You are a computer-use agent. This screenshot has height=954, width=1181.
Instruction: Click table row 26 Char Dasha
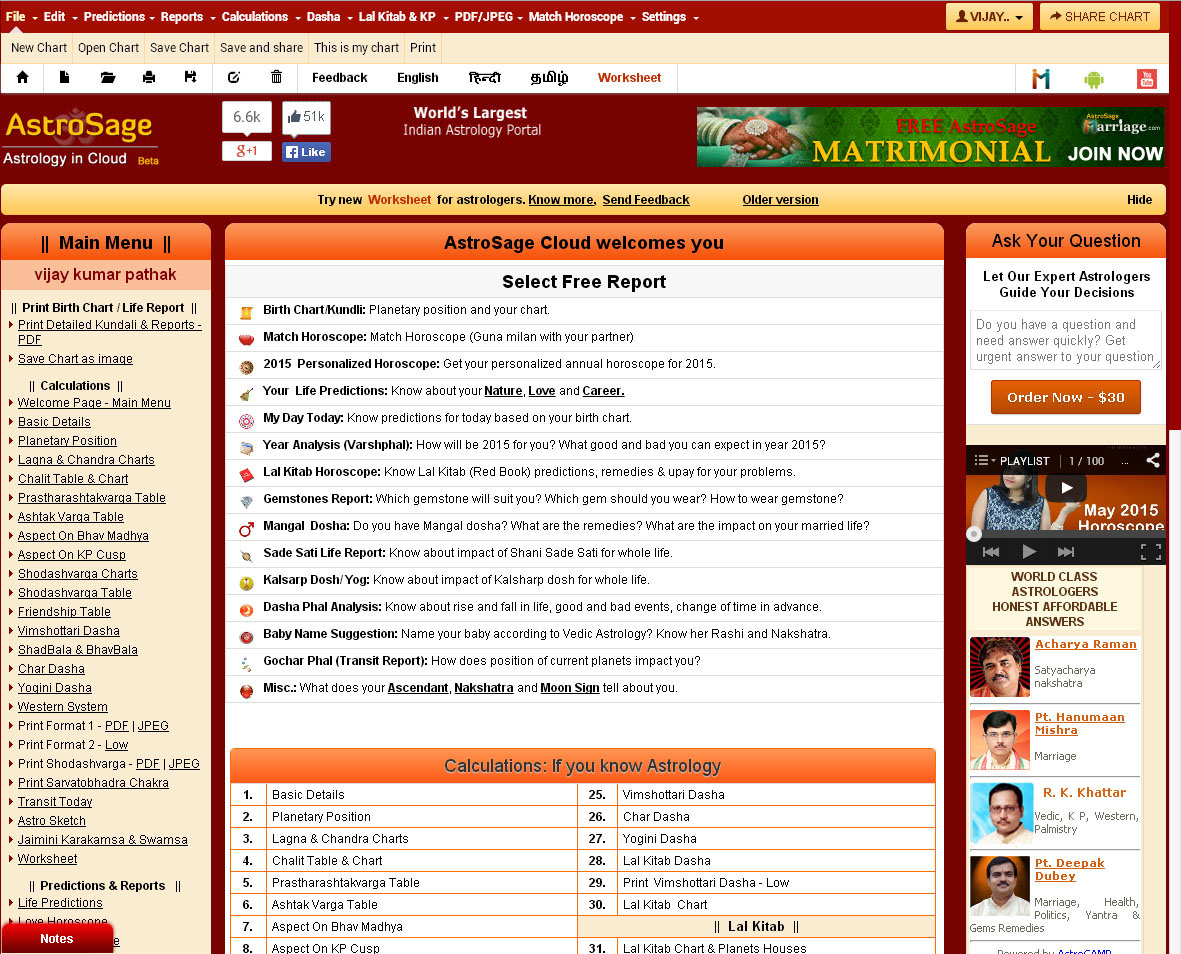tap(756, 816)
